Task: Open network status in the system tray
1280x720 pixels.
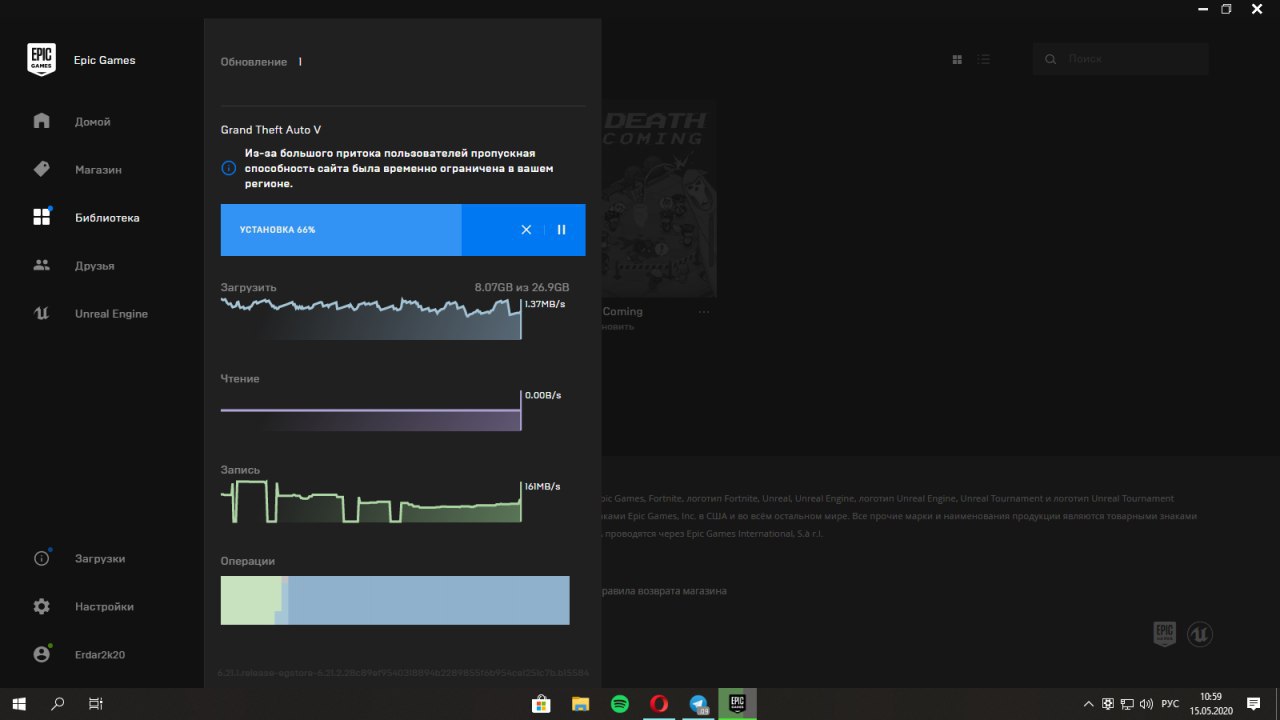Action: (1127, 704)
